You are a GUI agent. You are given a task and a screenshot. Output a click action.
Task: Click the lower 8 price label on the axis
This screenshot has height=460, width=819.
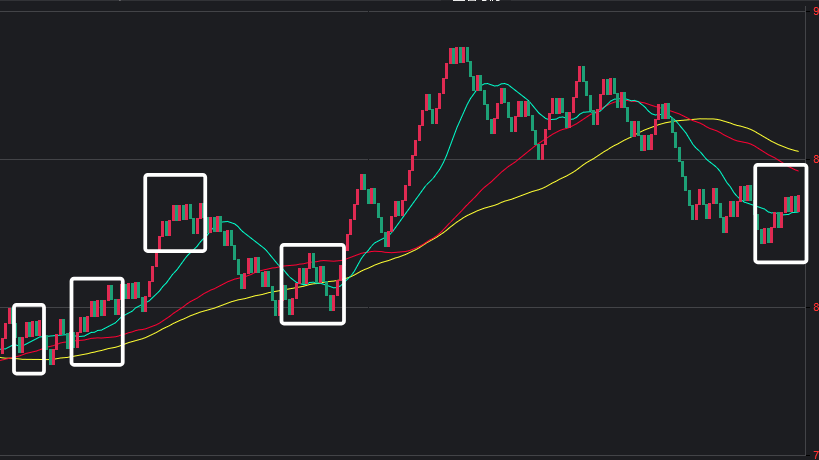coord(815,307)
